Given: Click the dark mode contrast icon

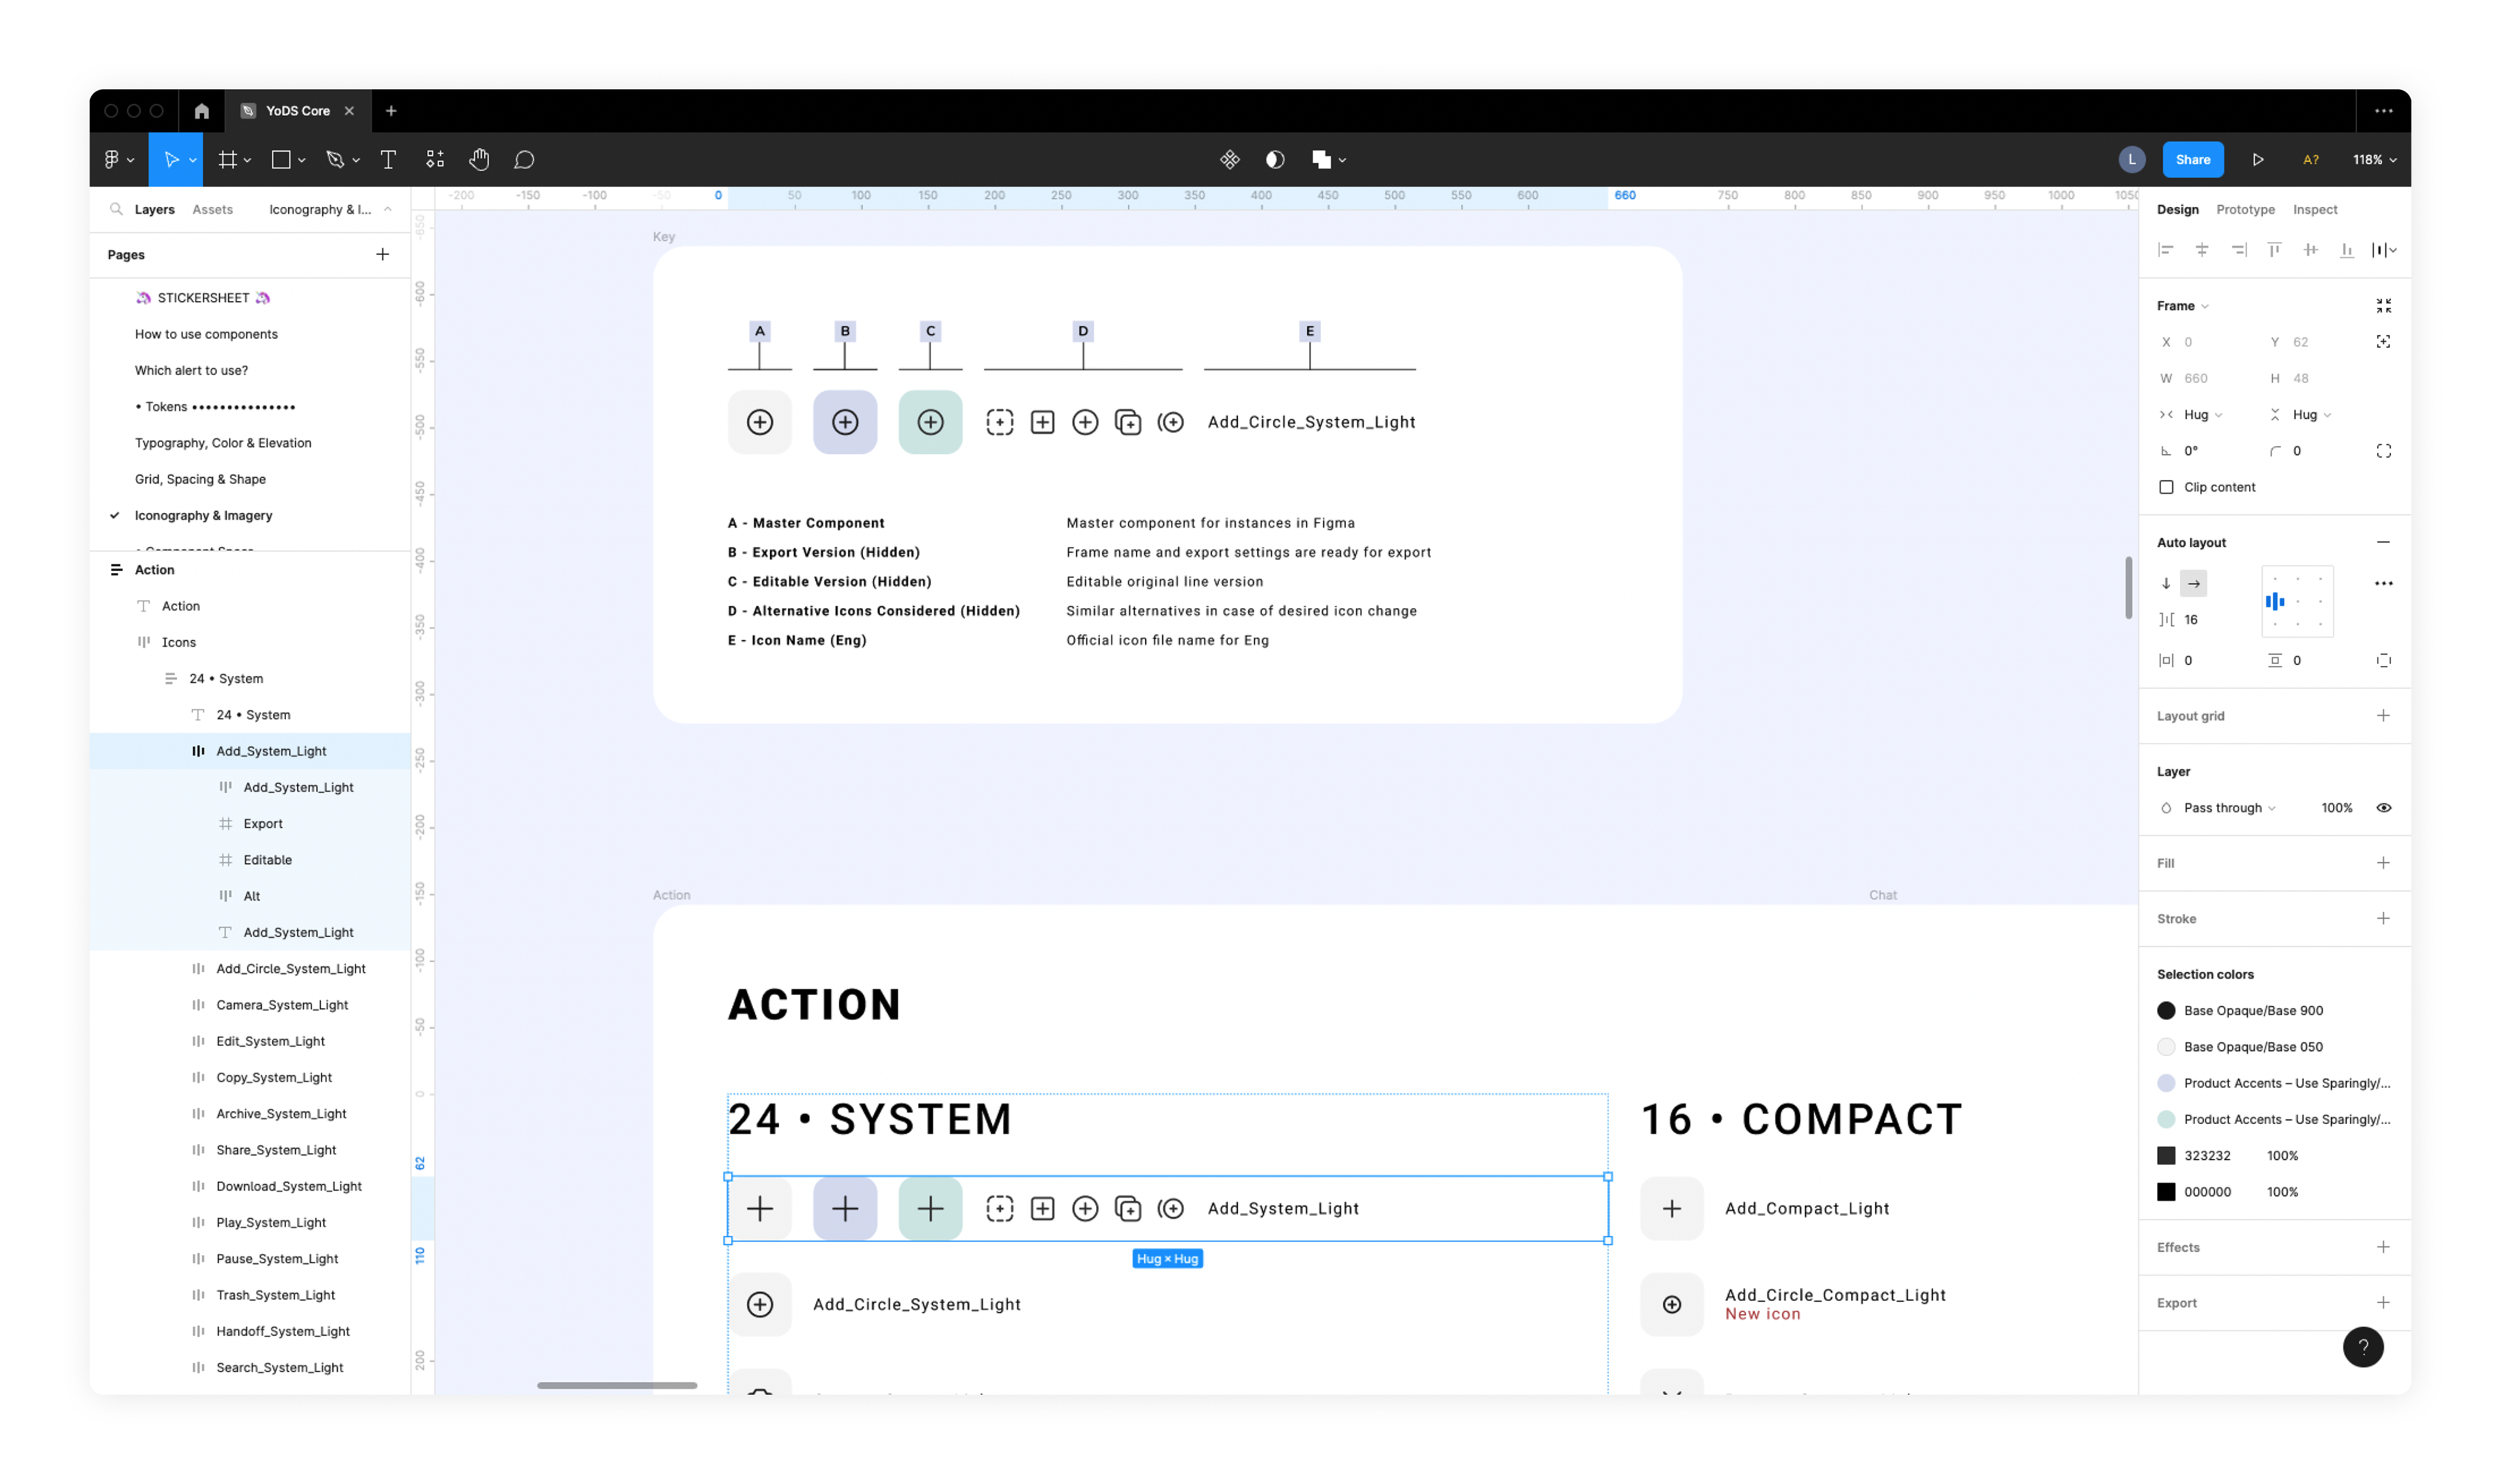Looking at the screenshot, I should tap(1274, 160).
